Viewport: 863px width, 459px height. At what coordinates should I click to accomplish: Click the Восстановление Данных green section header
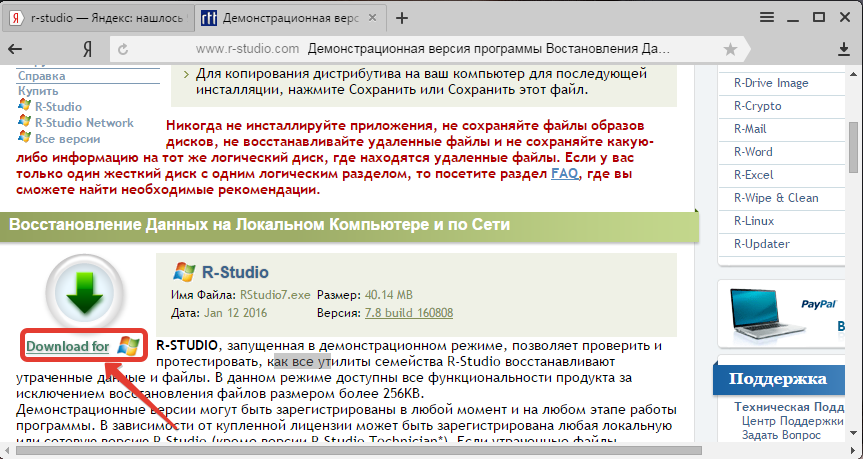[x=349, y=225]
